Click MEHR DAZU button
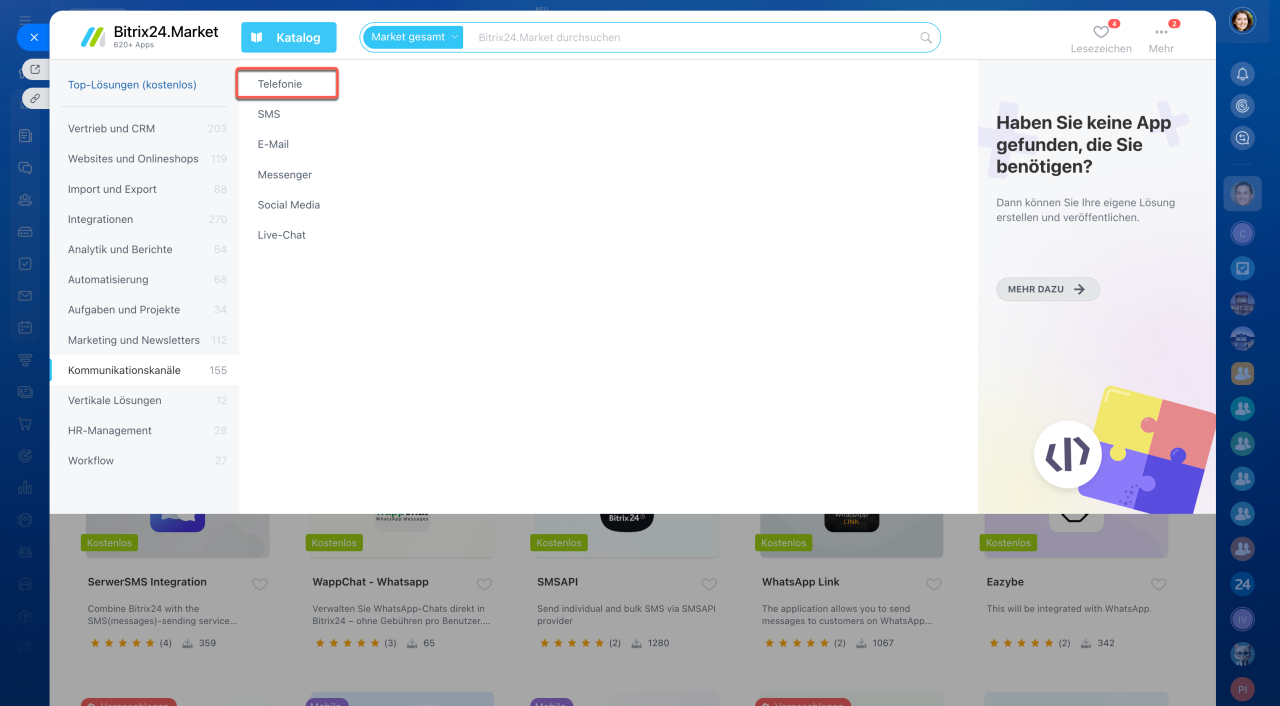The width and height of the screenshot is (1280, 706). [1047, 289]
